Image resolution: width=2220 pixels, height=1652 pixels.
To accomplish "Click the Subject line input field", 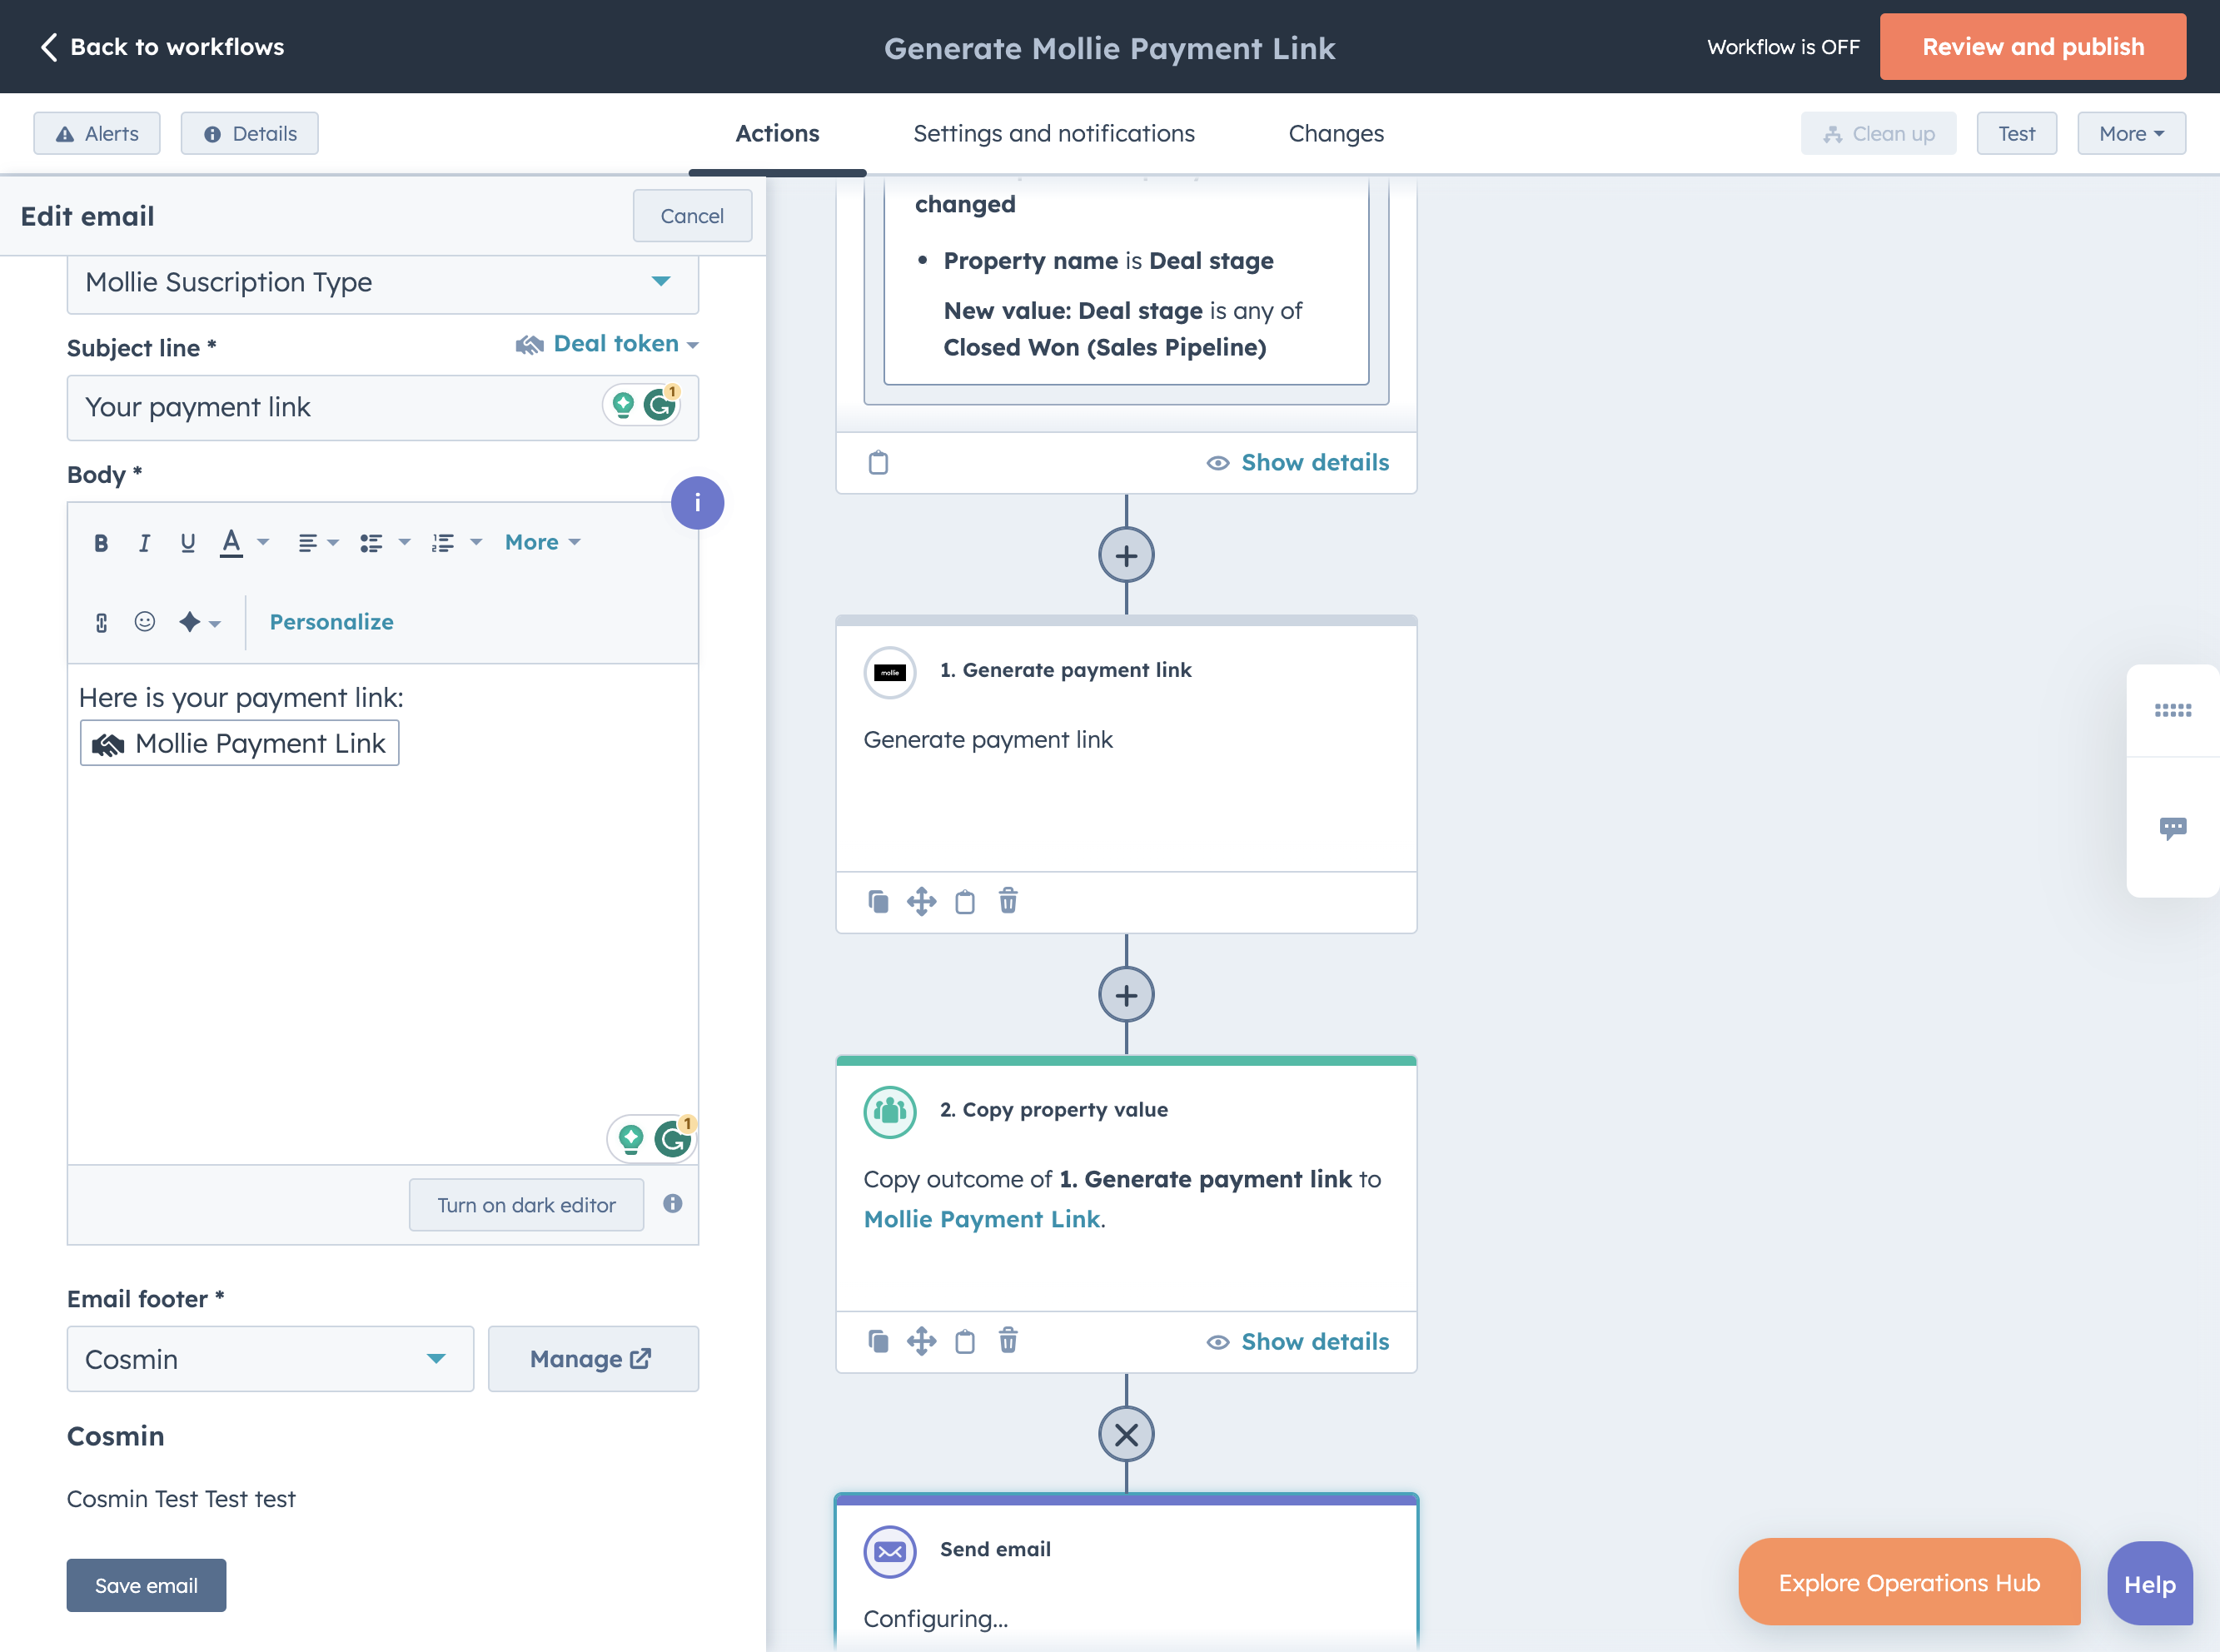I will point(382,408).
